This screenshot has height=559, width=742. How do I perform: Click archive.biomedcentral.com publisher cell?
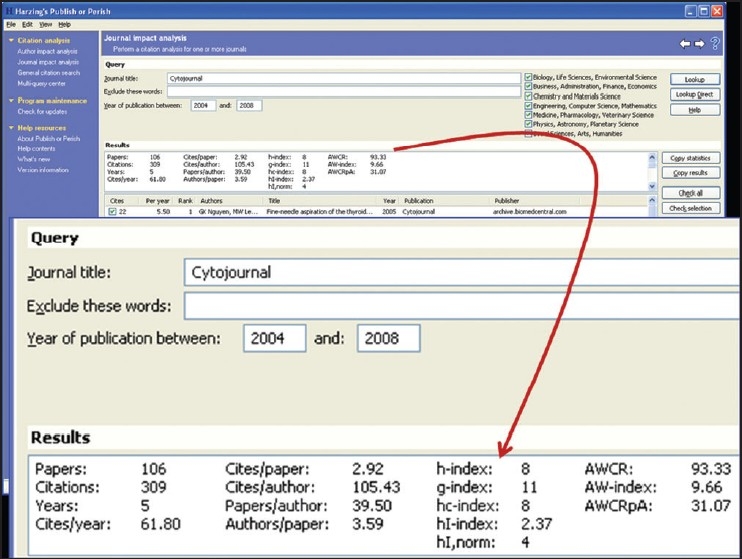[530, 212]
